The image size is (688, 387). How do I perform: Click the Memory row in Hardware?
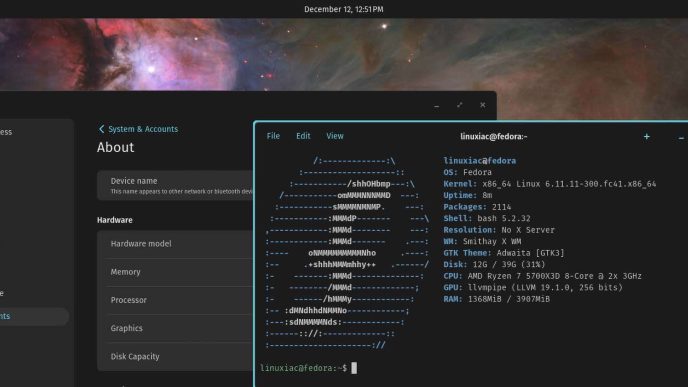pyautogui.click(x=176, y=272)
